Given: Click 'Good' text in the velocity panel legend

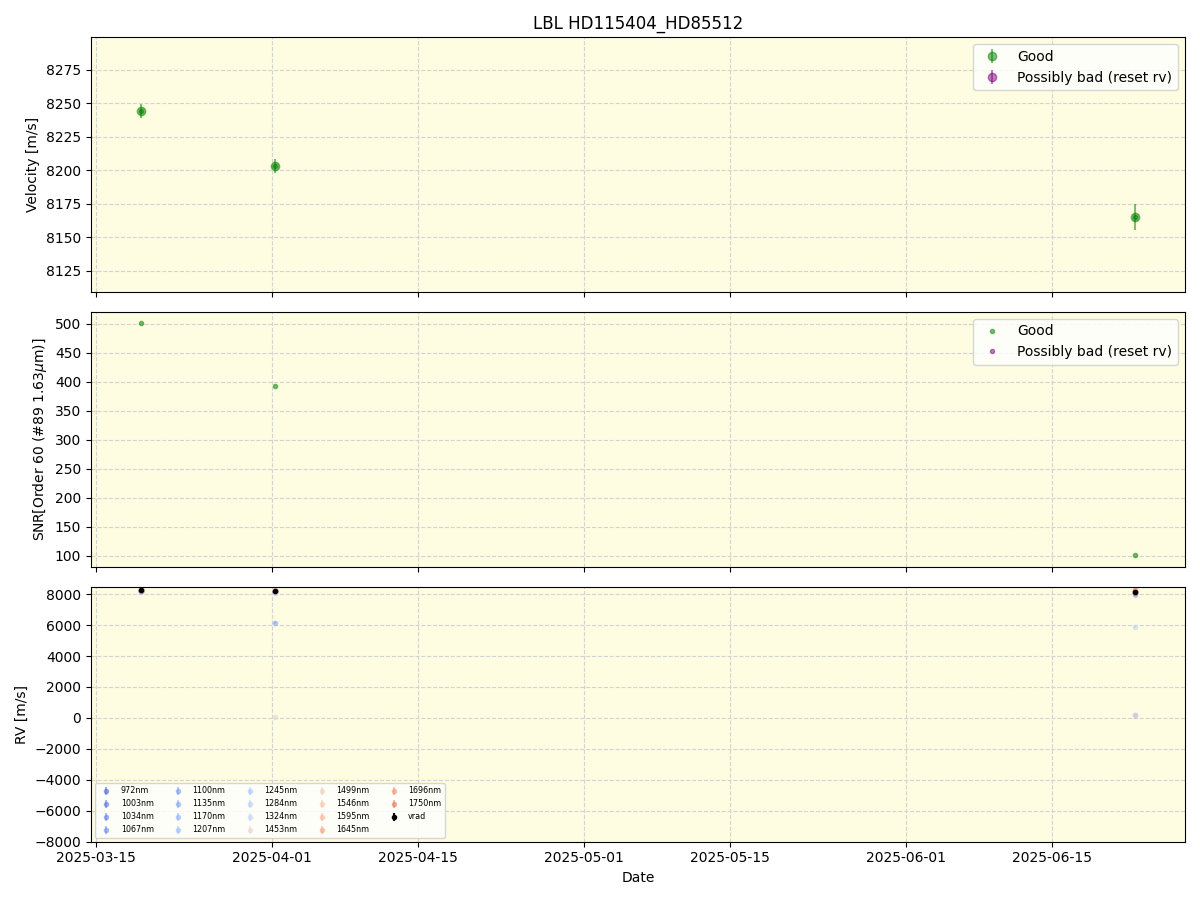Looking at the screenshot, I should click(x=1035, y=57).
